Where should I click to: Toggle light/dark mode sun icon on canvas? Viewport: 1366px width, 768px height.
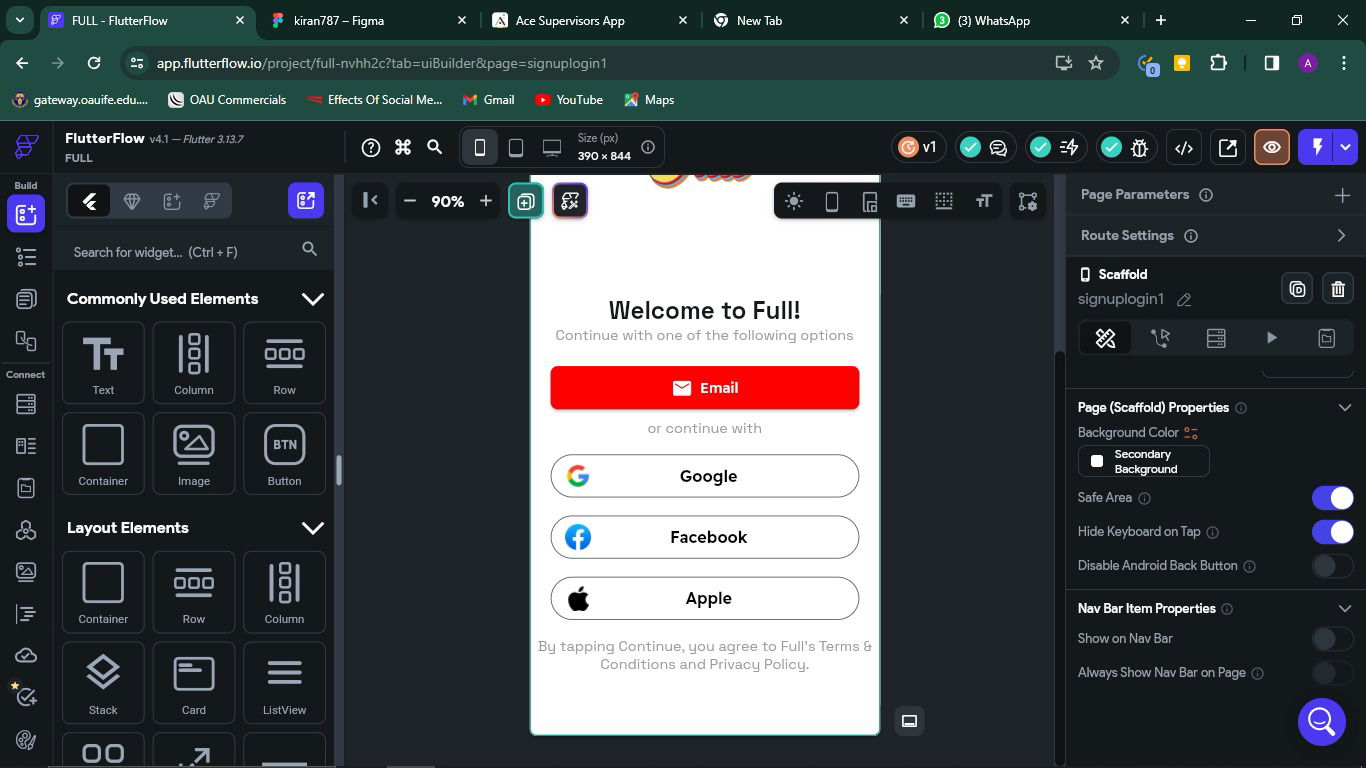tap(794, 201)
